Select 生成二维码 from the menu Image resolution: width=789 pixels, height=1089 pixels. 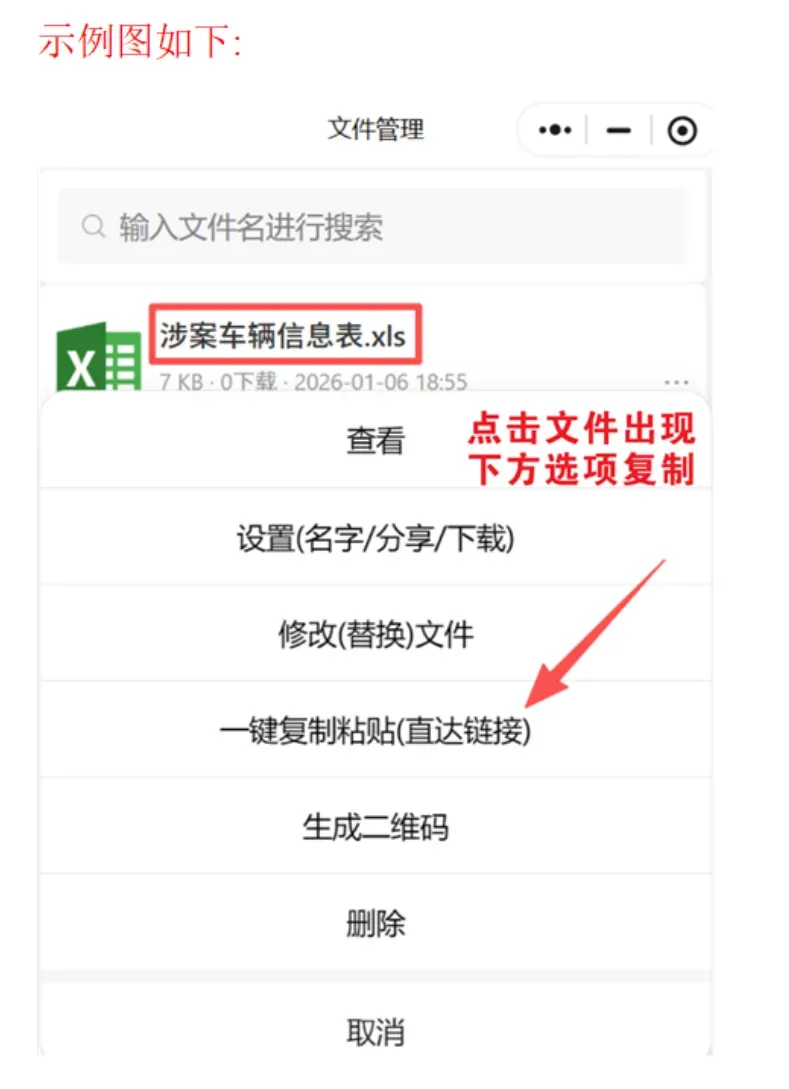[375, 827]
